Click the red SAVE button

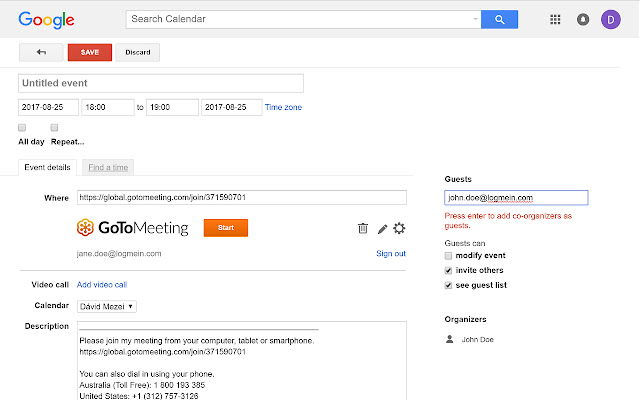click(x=89, y=53)
